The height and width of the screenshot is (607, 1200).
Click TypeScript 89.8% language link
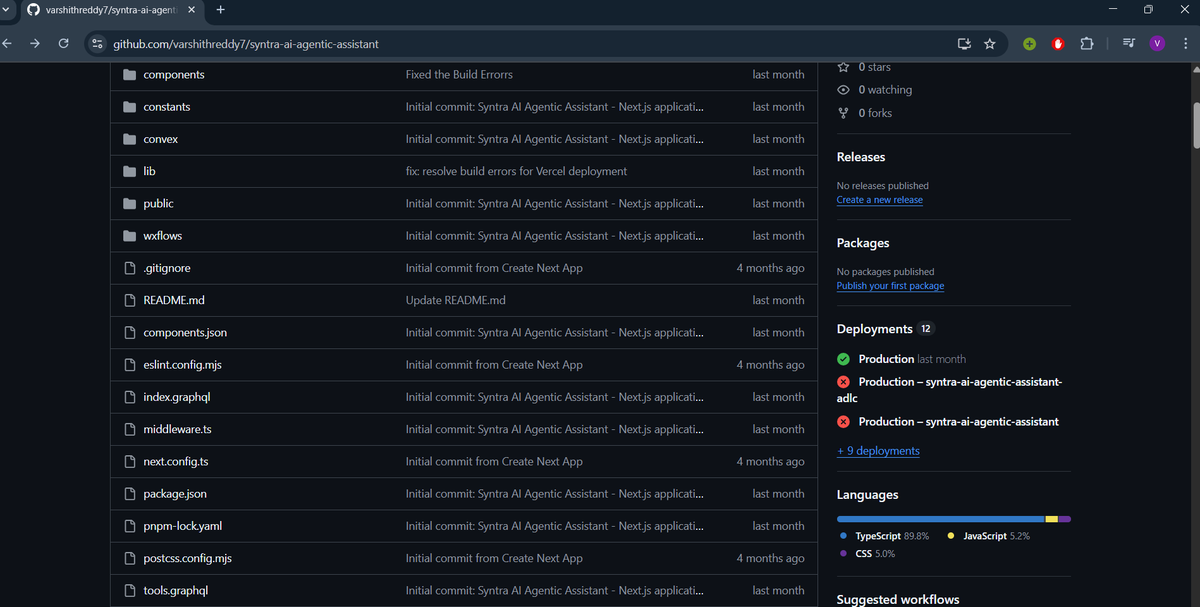click(884, 536)
